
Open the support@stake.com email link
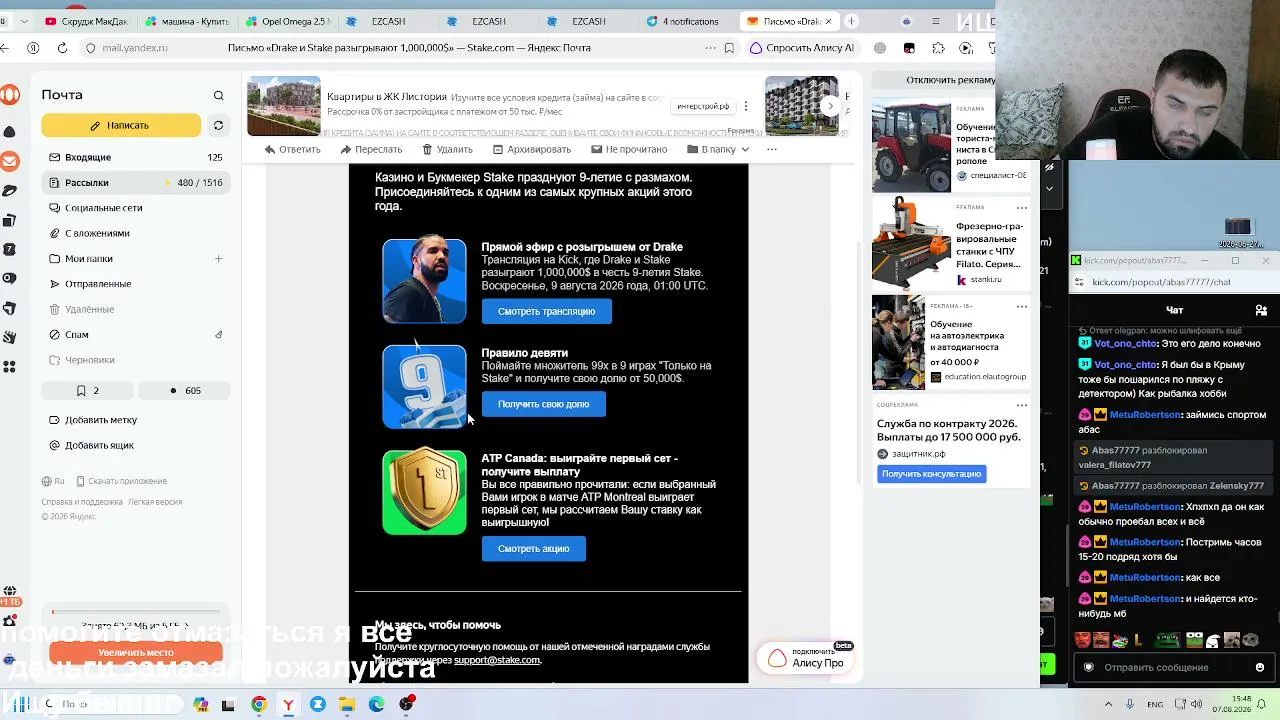tap(497, 660)
